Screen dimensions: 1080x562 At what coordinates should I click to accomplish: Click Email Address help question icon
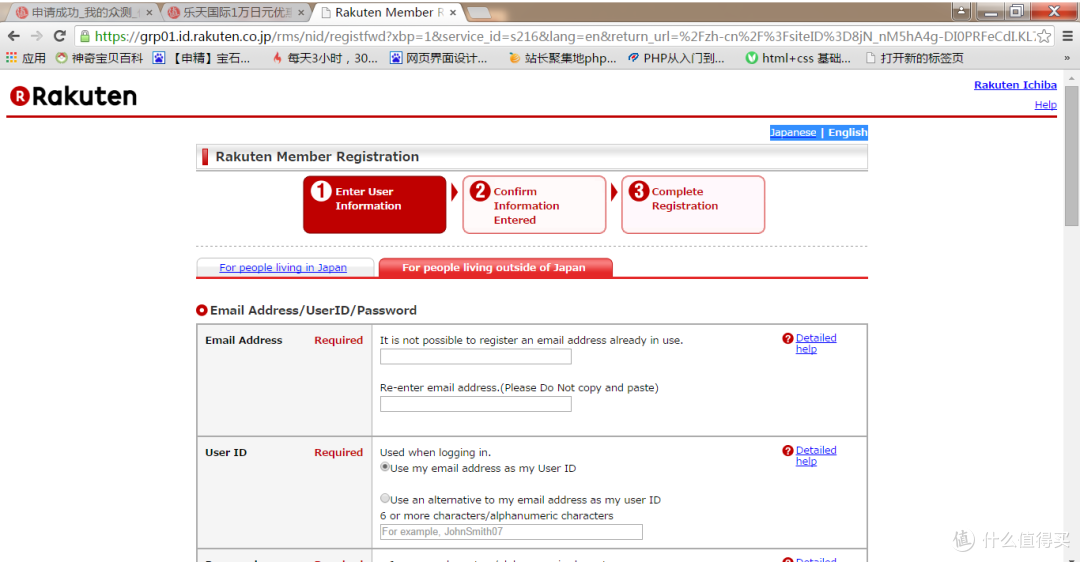tap(787, 338)
